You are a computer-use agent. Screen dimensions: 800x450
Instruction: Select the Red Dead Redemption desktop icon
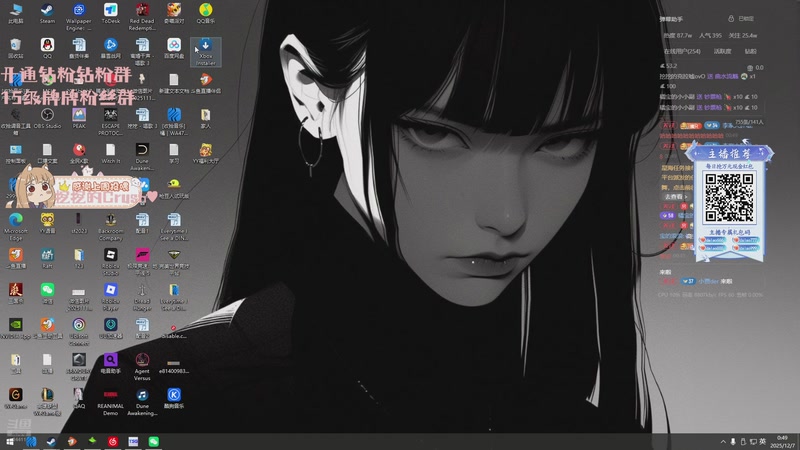click(x=142, y=16)
